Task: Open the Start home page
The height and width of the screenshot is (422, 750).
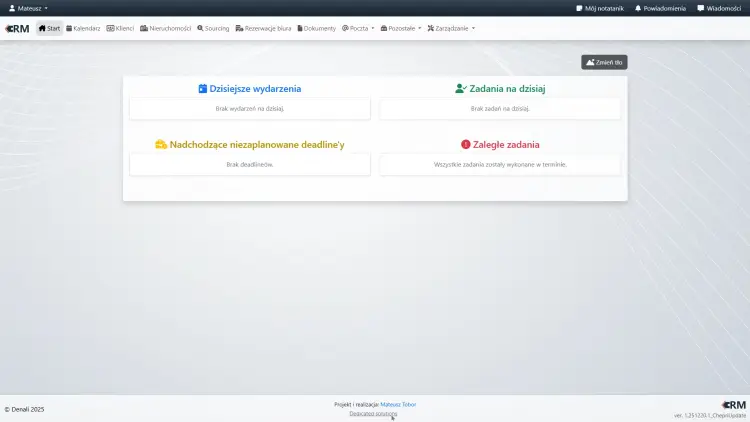Action: pos(49,28)
